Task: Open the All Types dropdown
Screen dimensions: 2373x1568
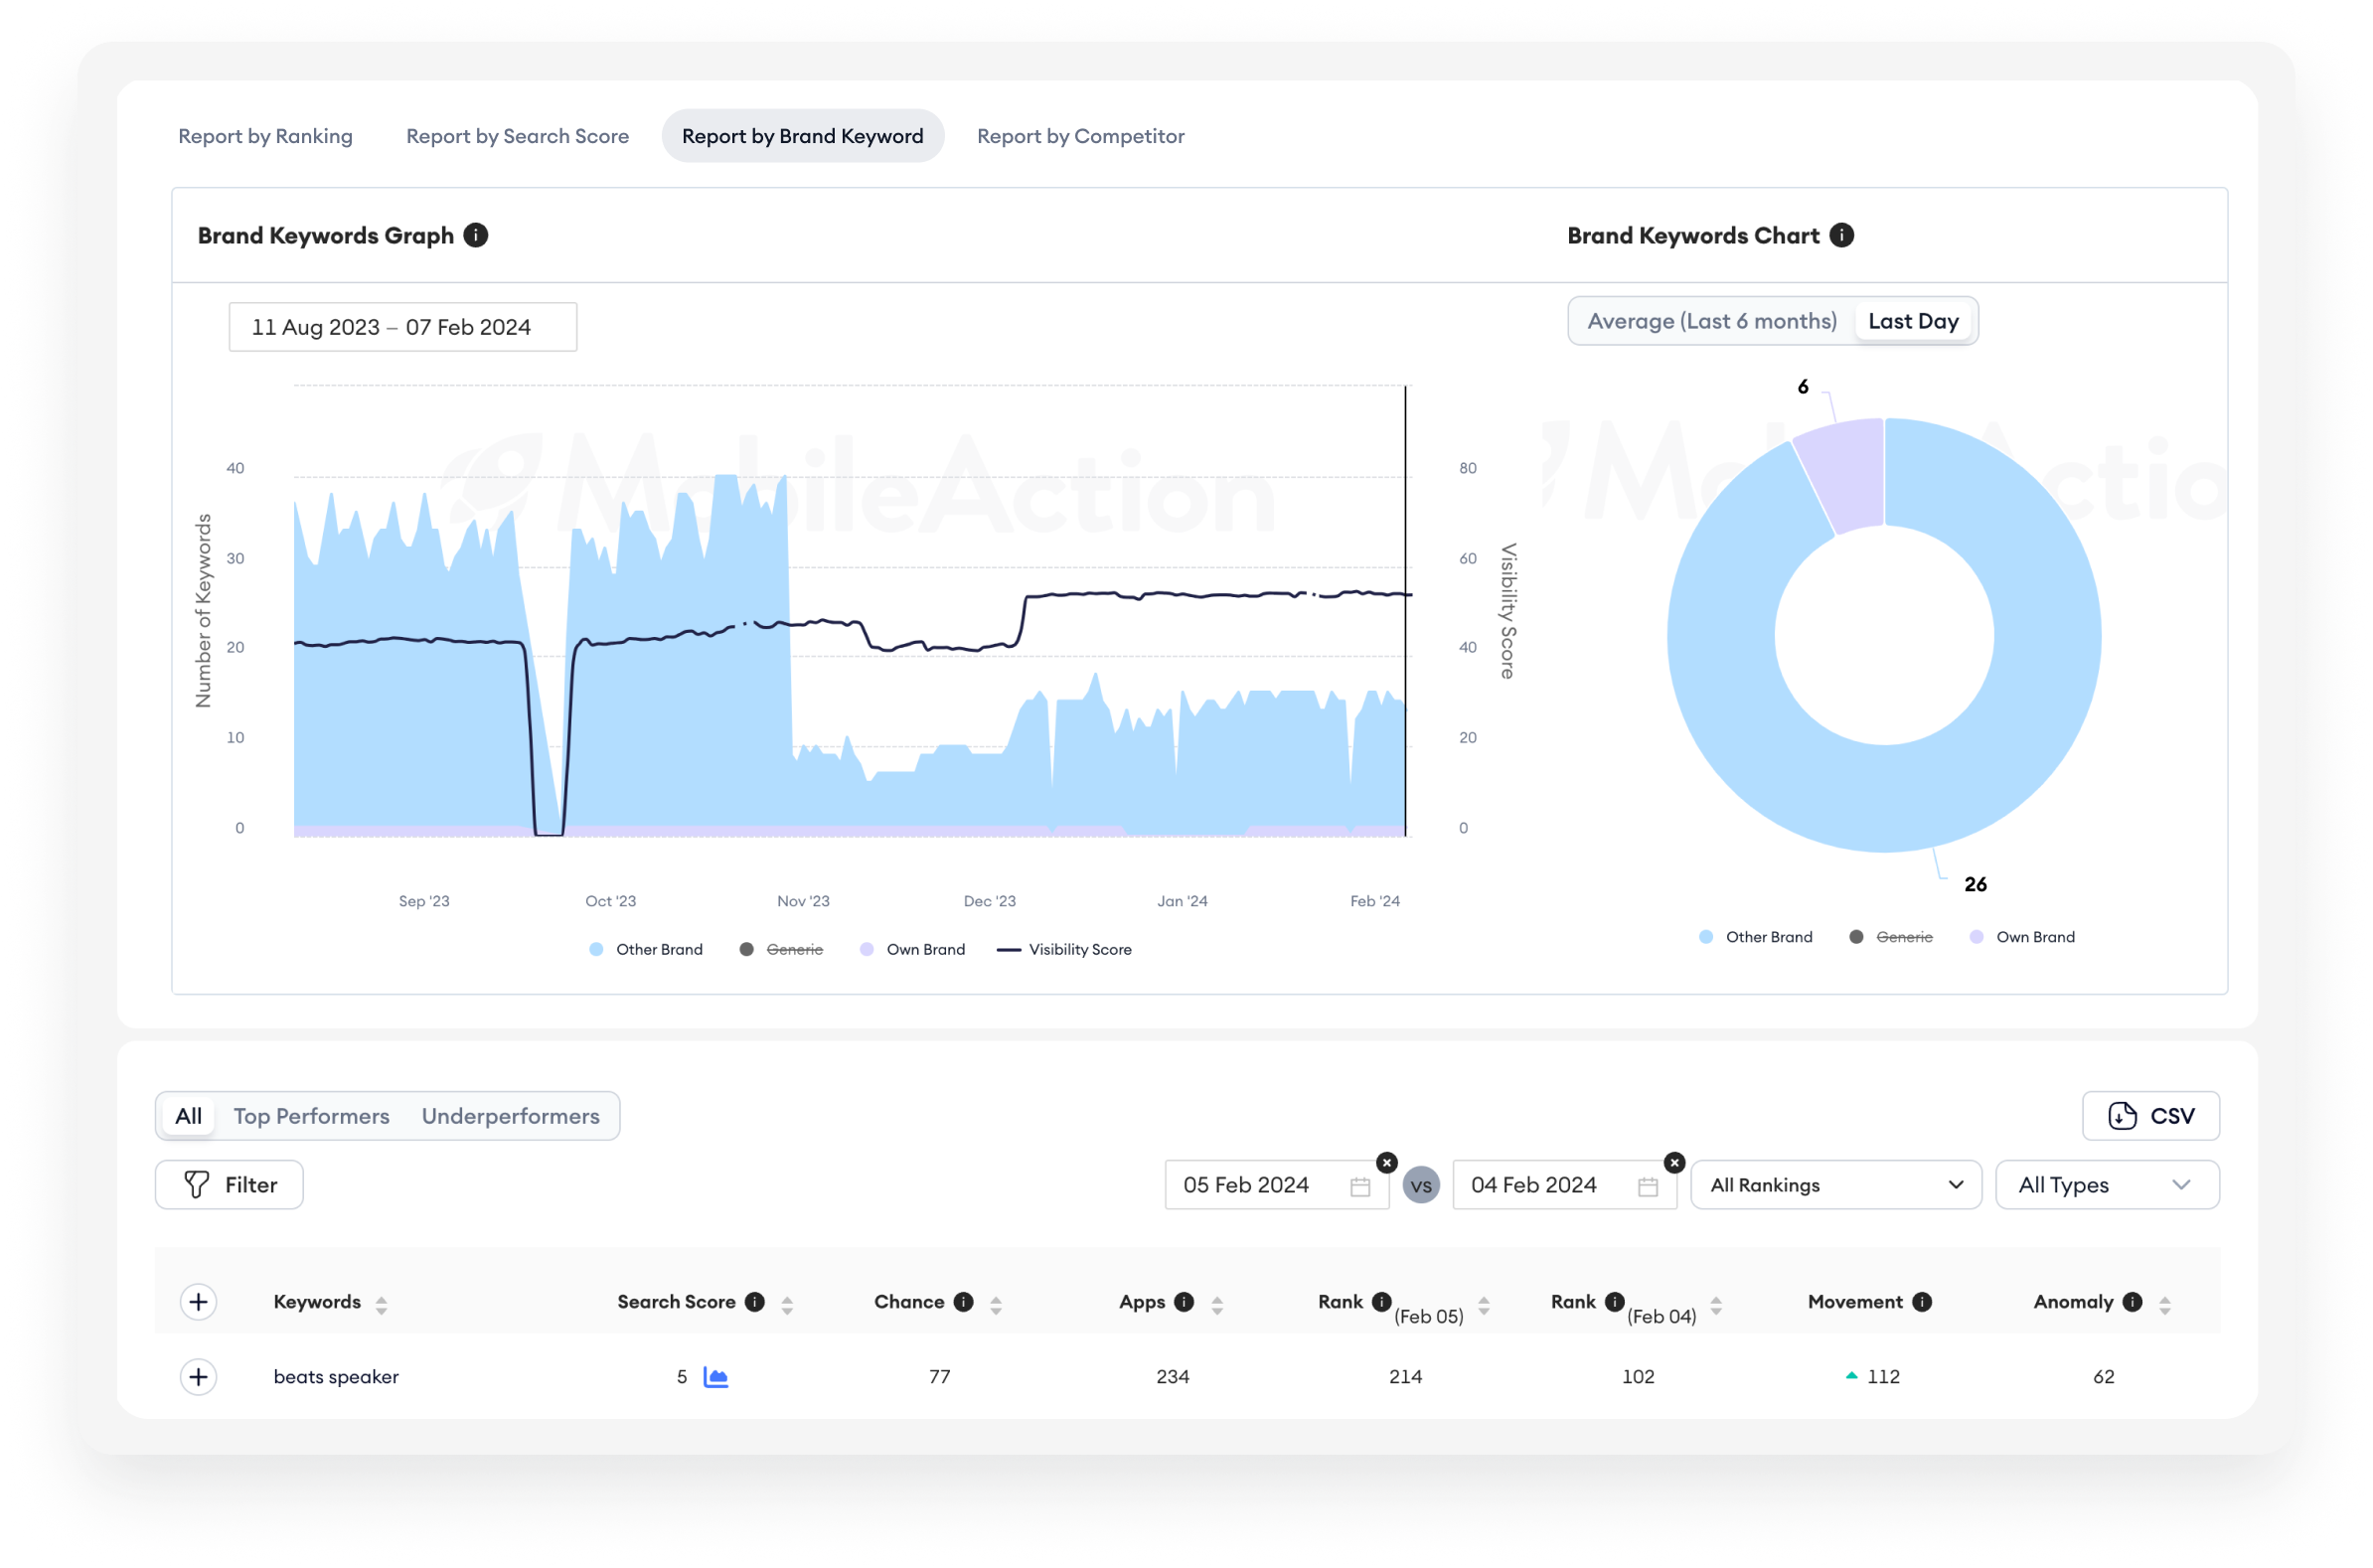Action: point(2108,1186)
